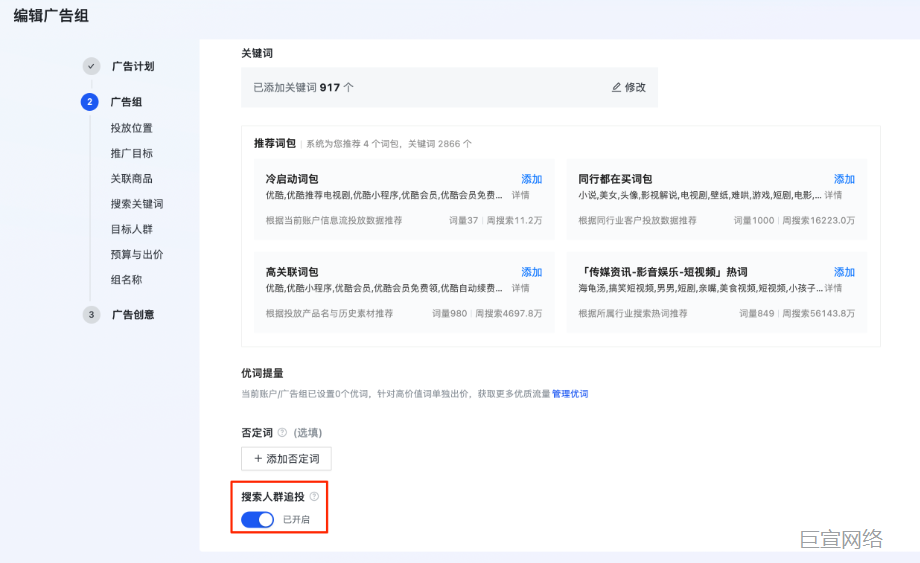Viewport: 920px width, 563px height.
Task: Click the step 3 circle for 广告创意
Action: click(91, 315)
